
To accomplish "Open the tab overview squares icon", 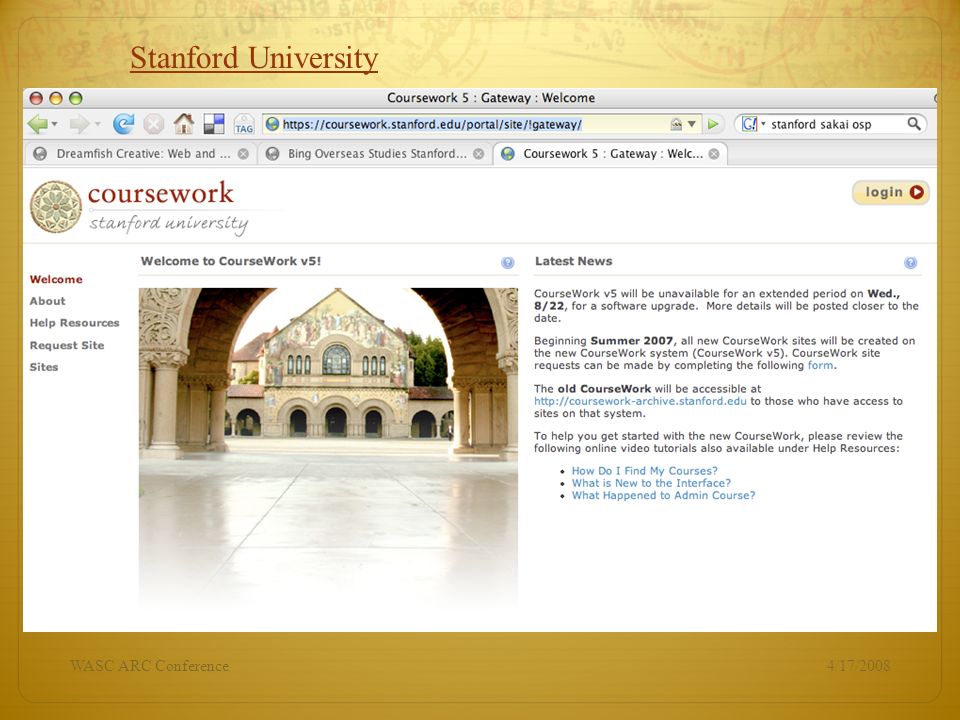I will tap(214, 124).
